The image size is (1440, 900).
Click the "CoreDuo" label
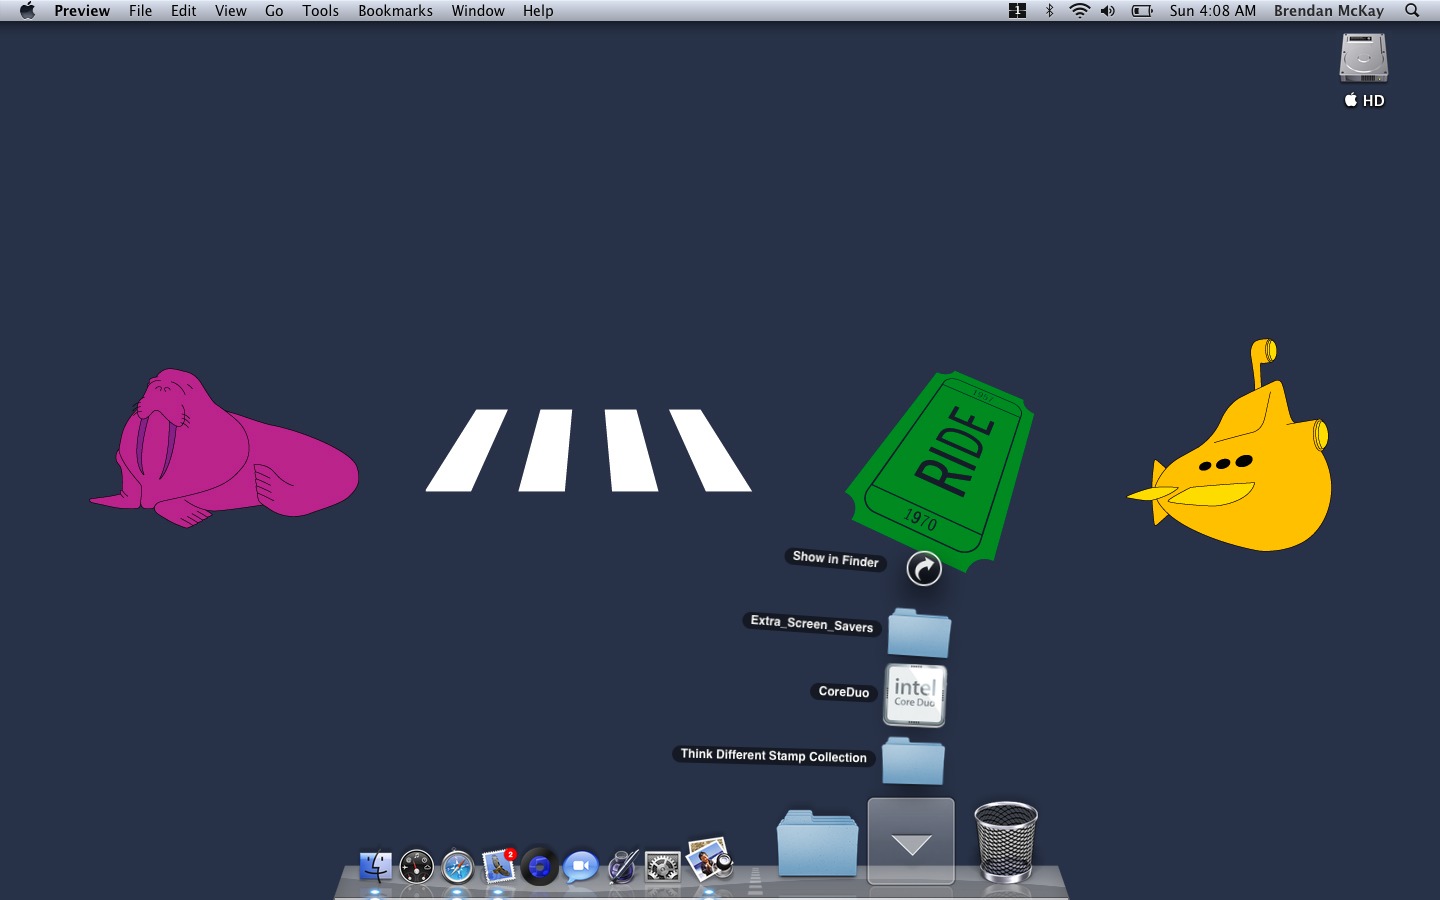[844, 691]
